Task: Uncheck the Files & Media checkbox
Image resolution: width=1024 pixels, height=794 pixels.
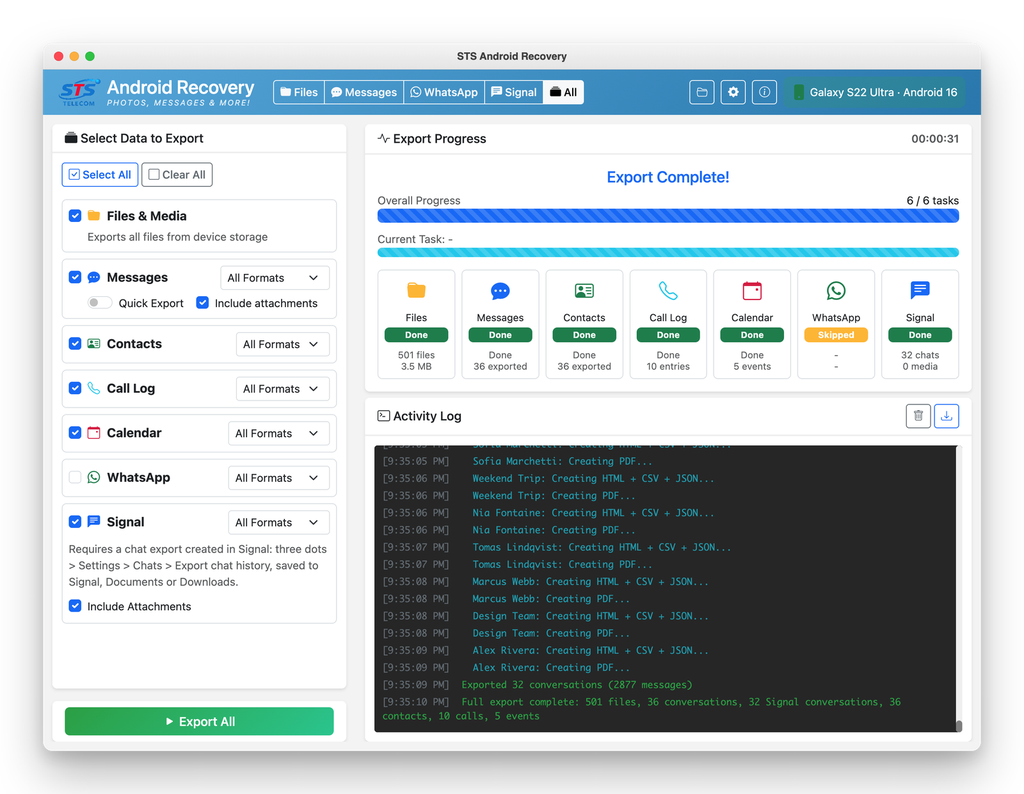Action: click(x=75, y=215)
